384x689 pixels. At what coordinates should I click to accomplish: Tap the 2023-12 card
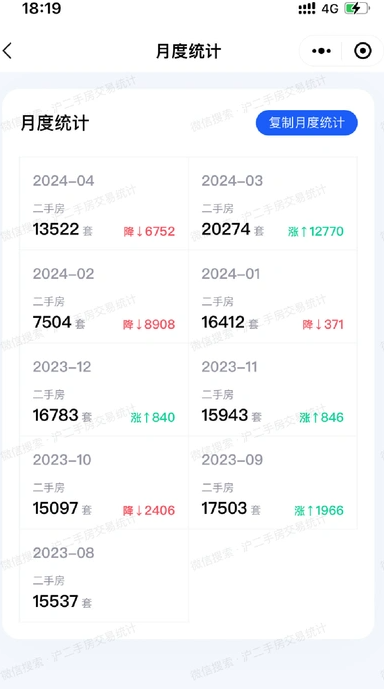pyautogui.click(x=104, y=390)
